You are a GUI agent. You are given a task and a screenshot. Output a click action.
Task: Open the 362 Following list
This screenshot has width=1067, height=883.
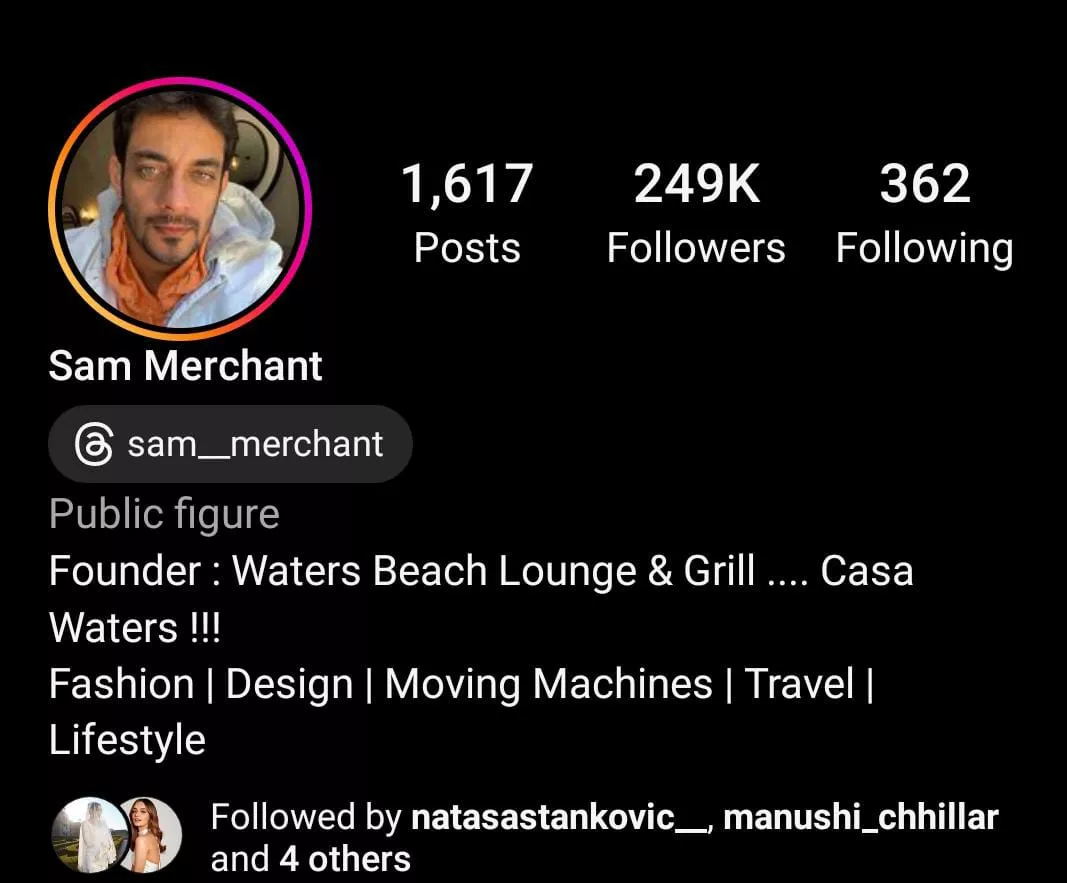925,212
